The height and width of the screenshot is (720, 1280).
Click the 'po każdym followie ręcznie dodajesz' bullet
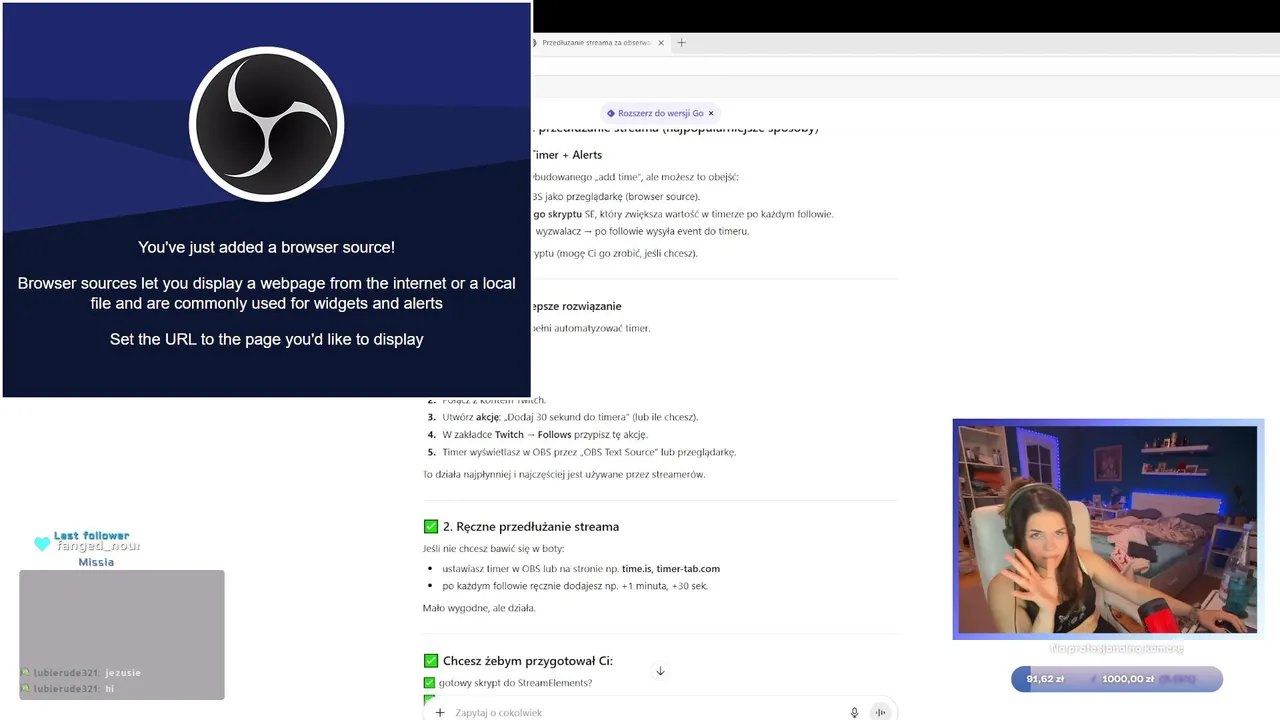click(x=575, y=586)
